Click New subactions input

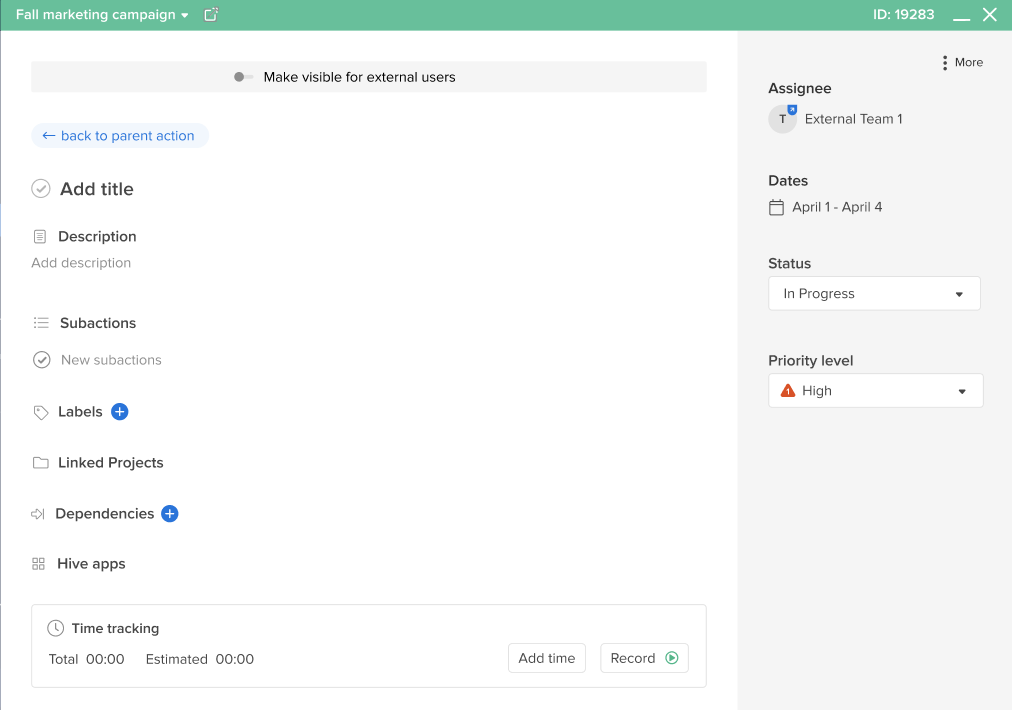tap(111, 360)
